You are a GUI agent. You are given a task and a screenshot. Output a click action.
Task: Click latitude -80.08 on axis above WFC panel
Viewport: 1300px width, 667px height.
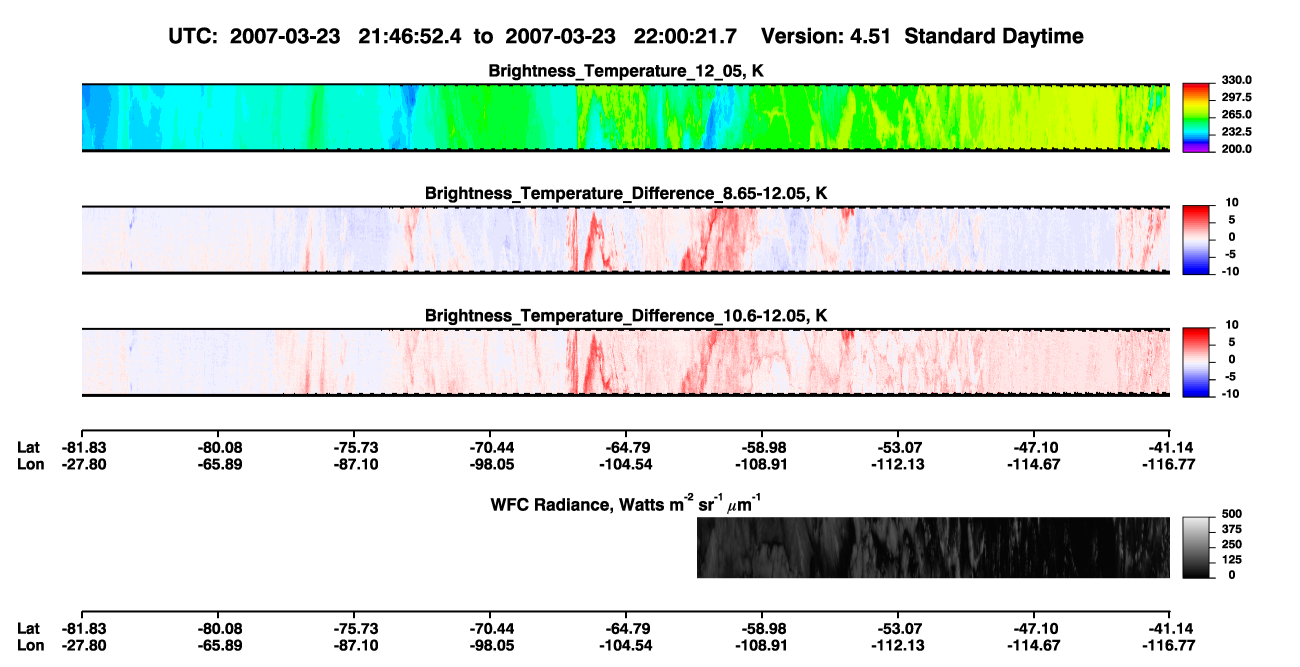(218, 447)
